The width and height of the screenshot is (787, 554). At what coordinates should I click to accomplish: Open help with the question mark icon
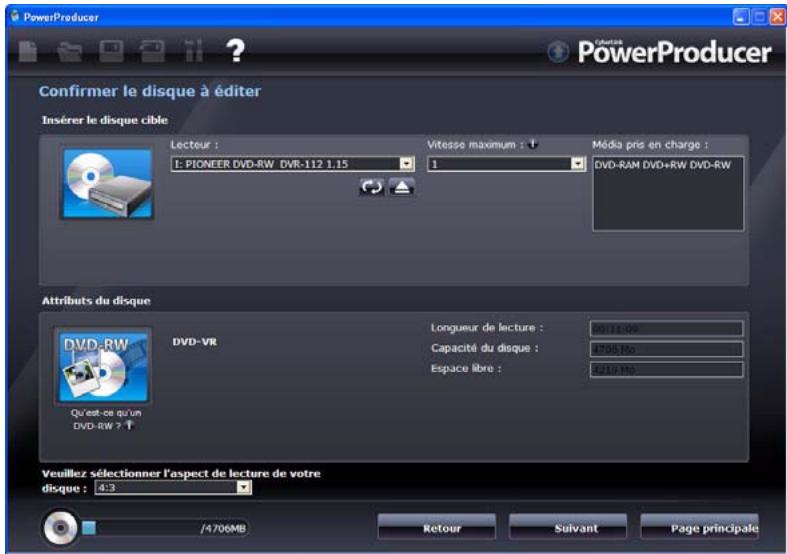click(235, 51)
